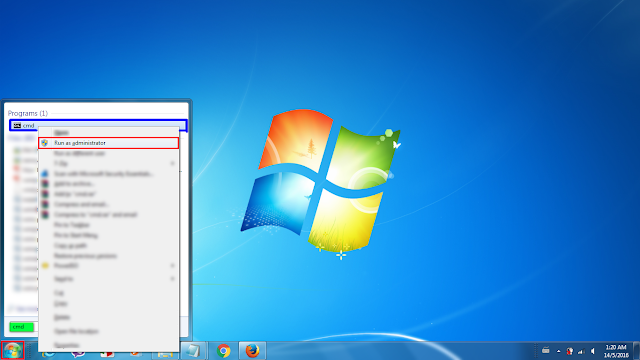Click the Programs (1) heading
The image size is (640, 360).
28,113
